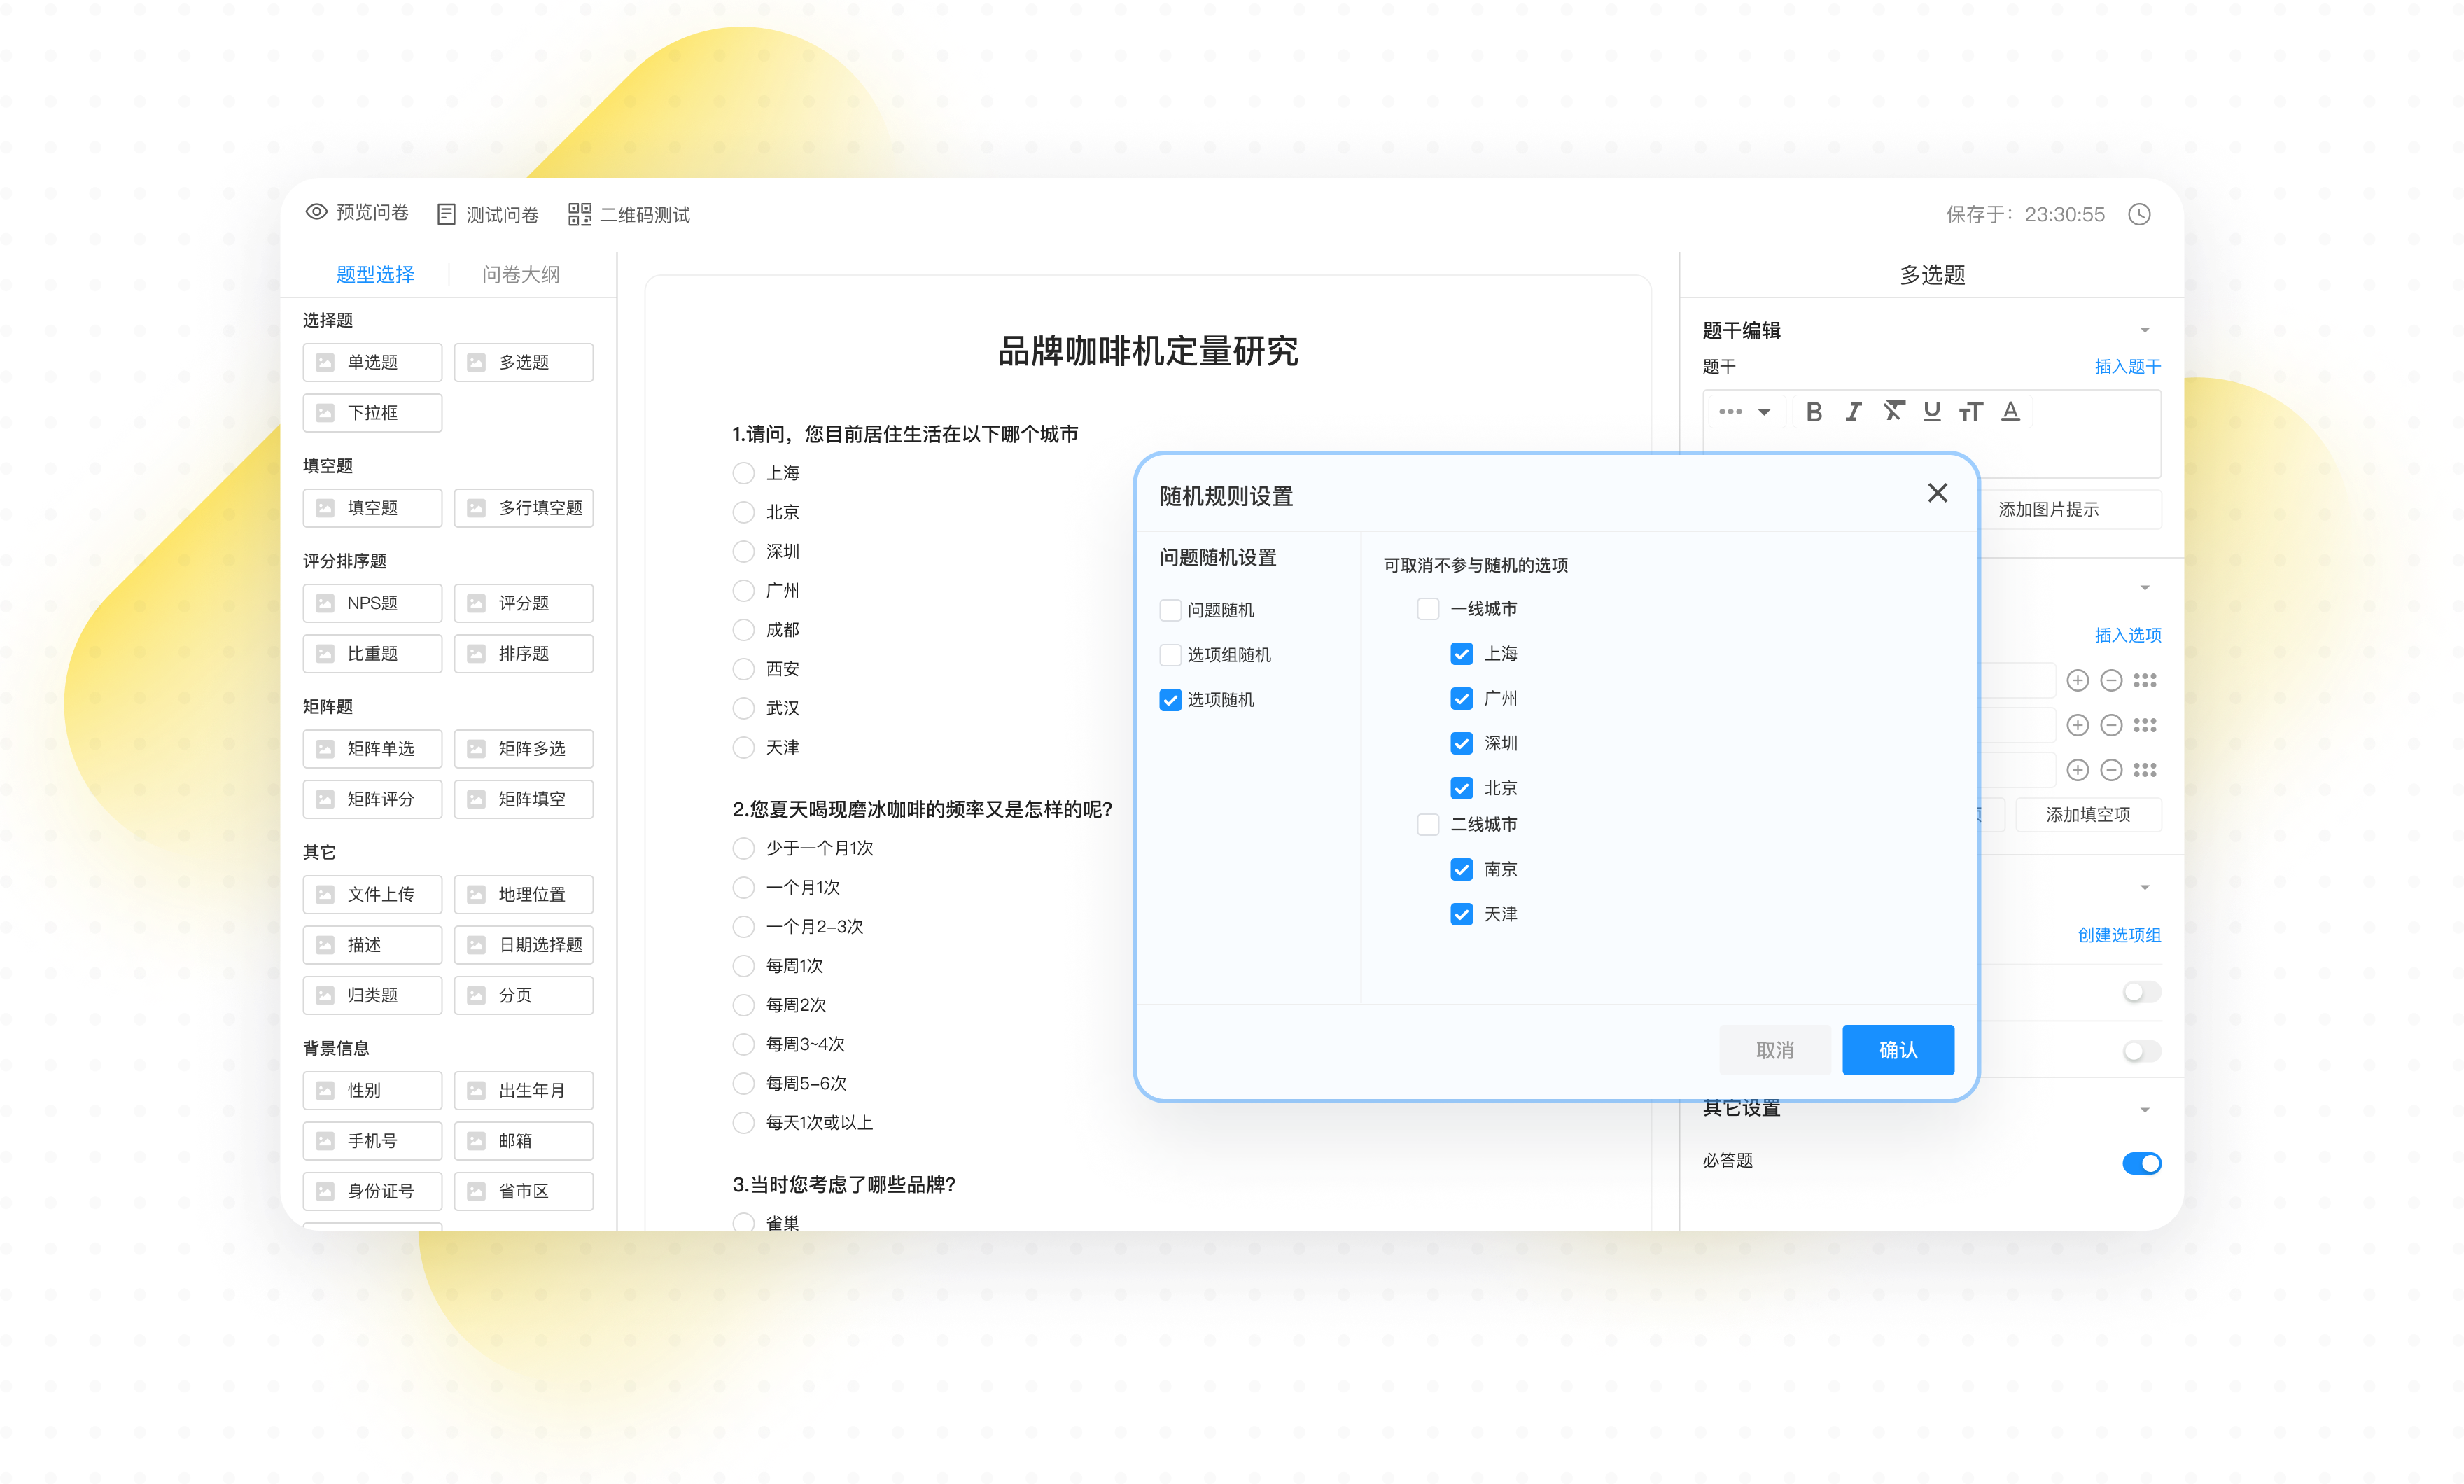Screen dimensions: 2464x1484
Task: Add a 排序题 question type
Action: pyautogui.click(x=523, y=654)
